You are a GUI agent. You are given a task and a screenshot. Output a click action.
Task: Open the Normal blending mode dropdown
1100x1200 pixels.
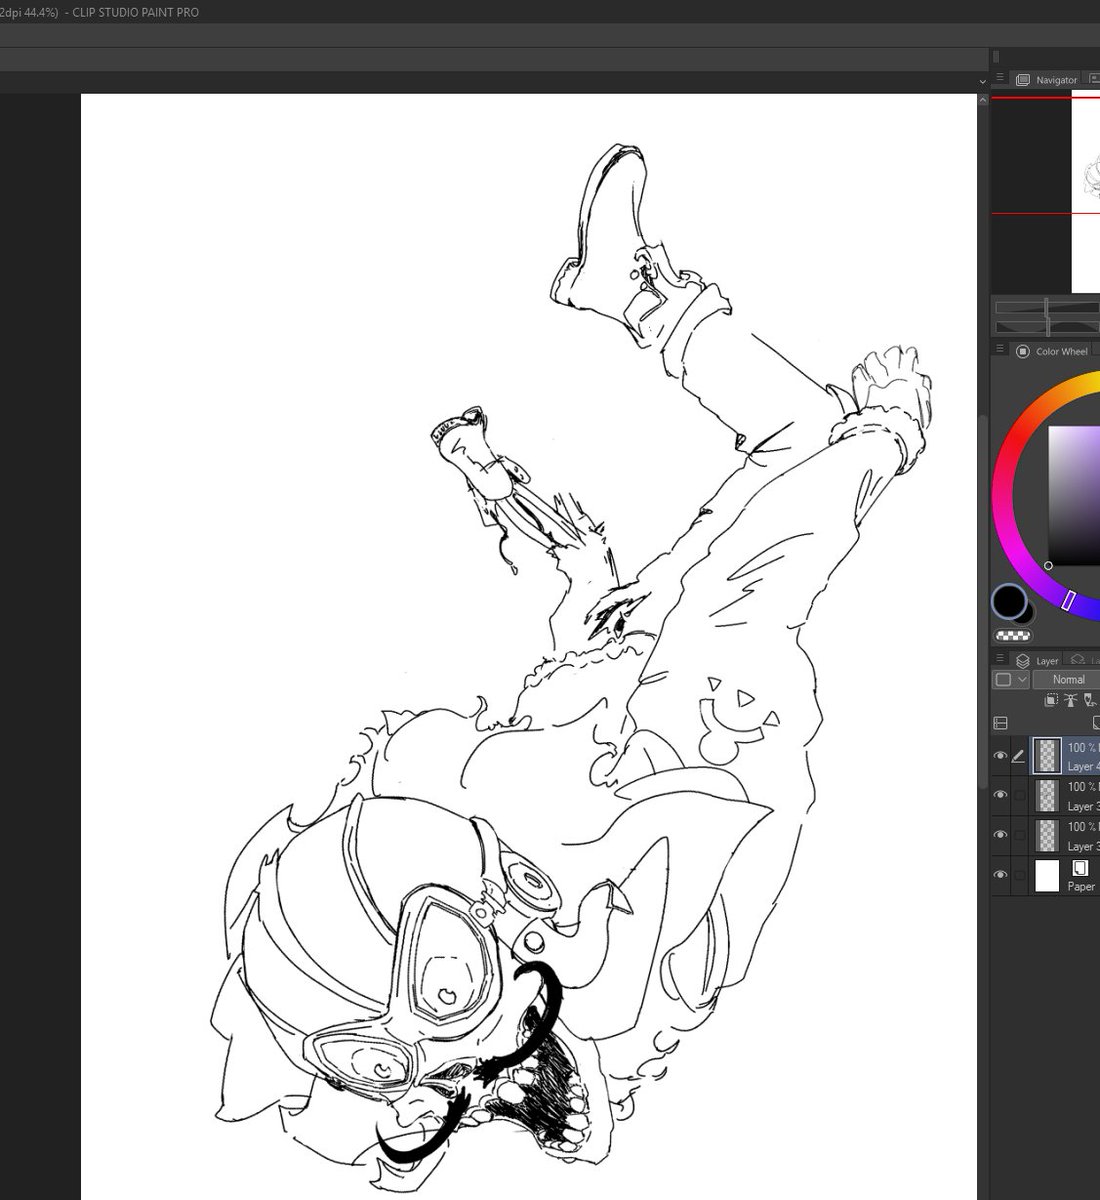click(1068, 680)
